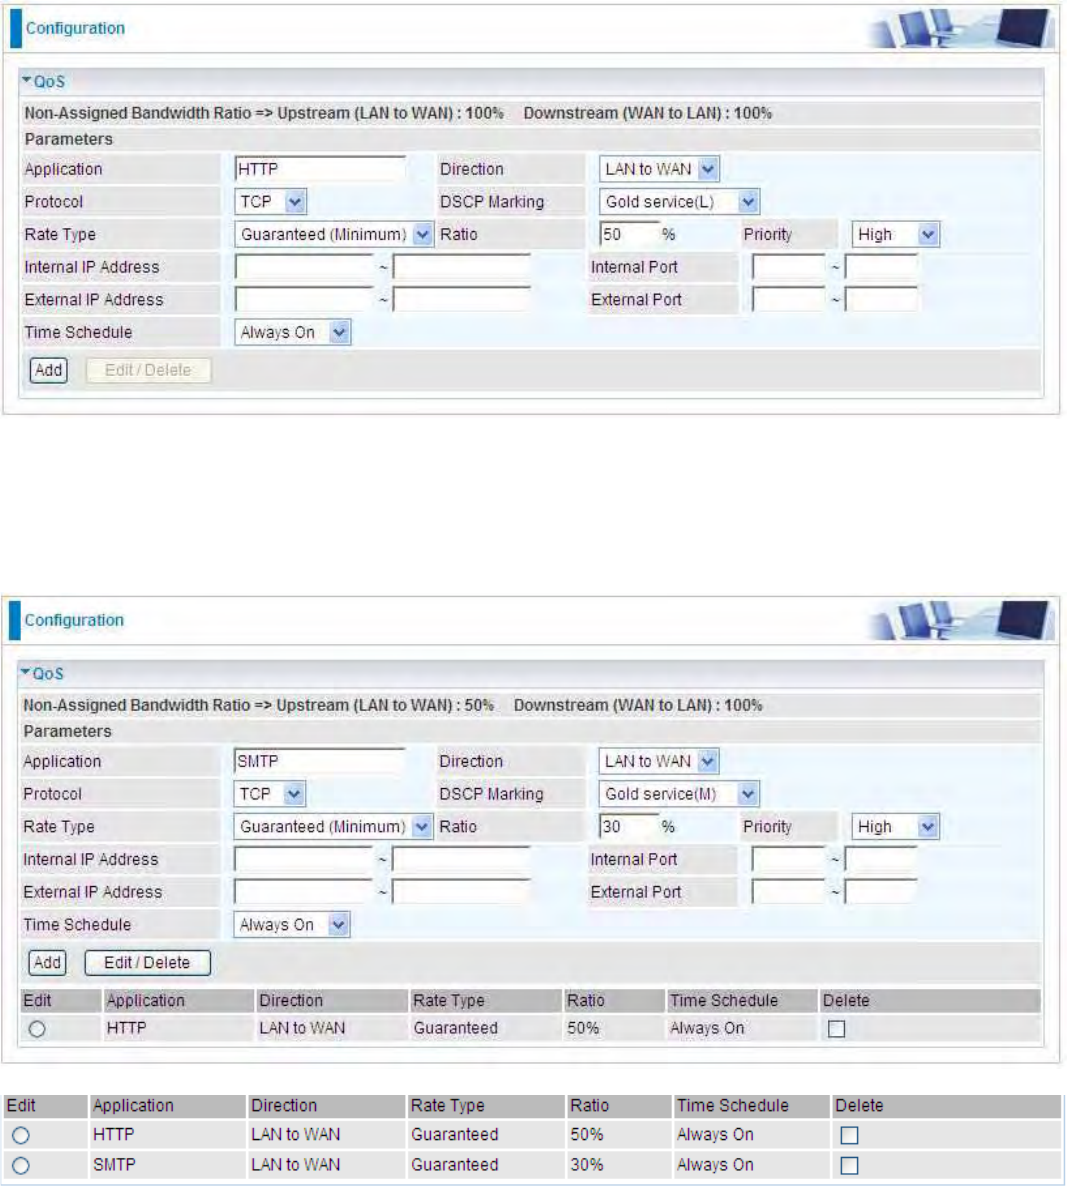1068x1190 pixels.
Task: Open Protocol TCP dropdown in the SMTP application panel
Action: tap(269, 794)
